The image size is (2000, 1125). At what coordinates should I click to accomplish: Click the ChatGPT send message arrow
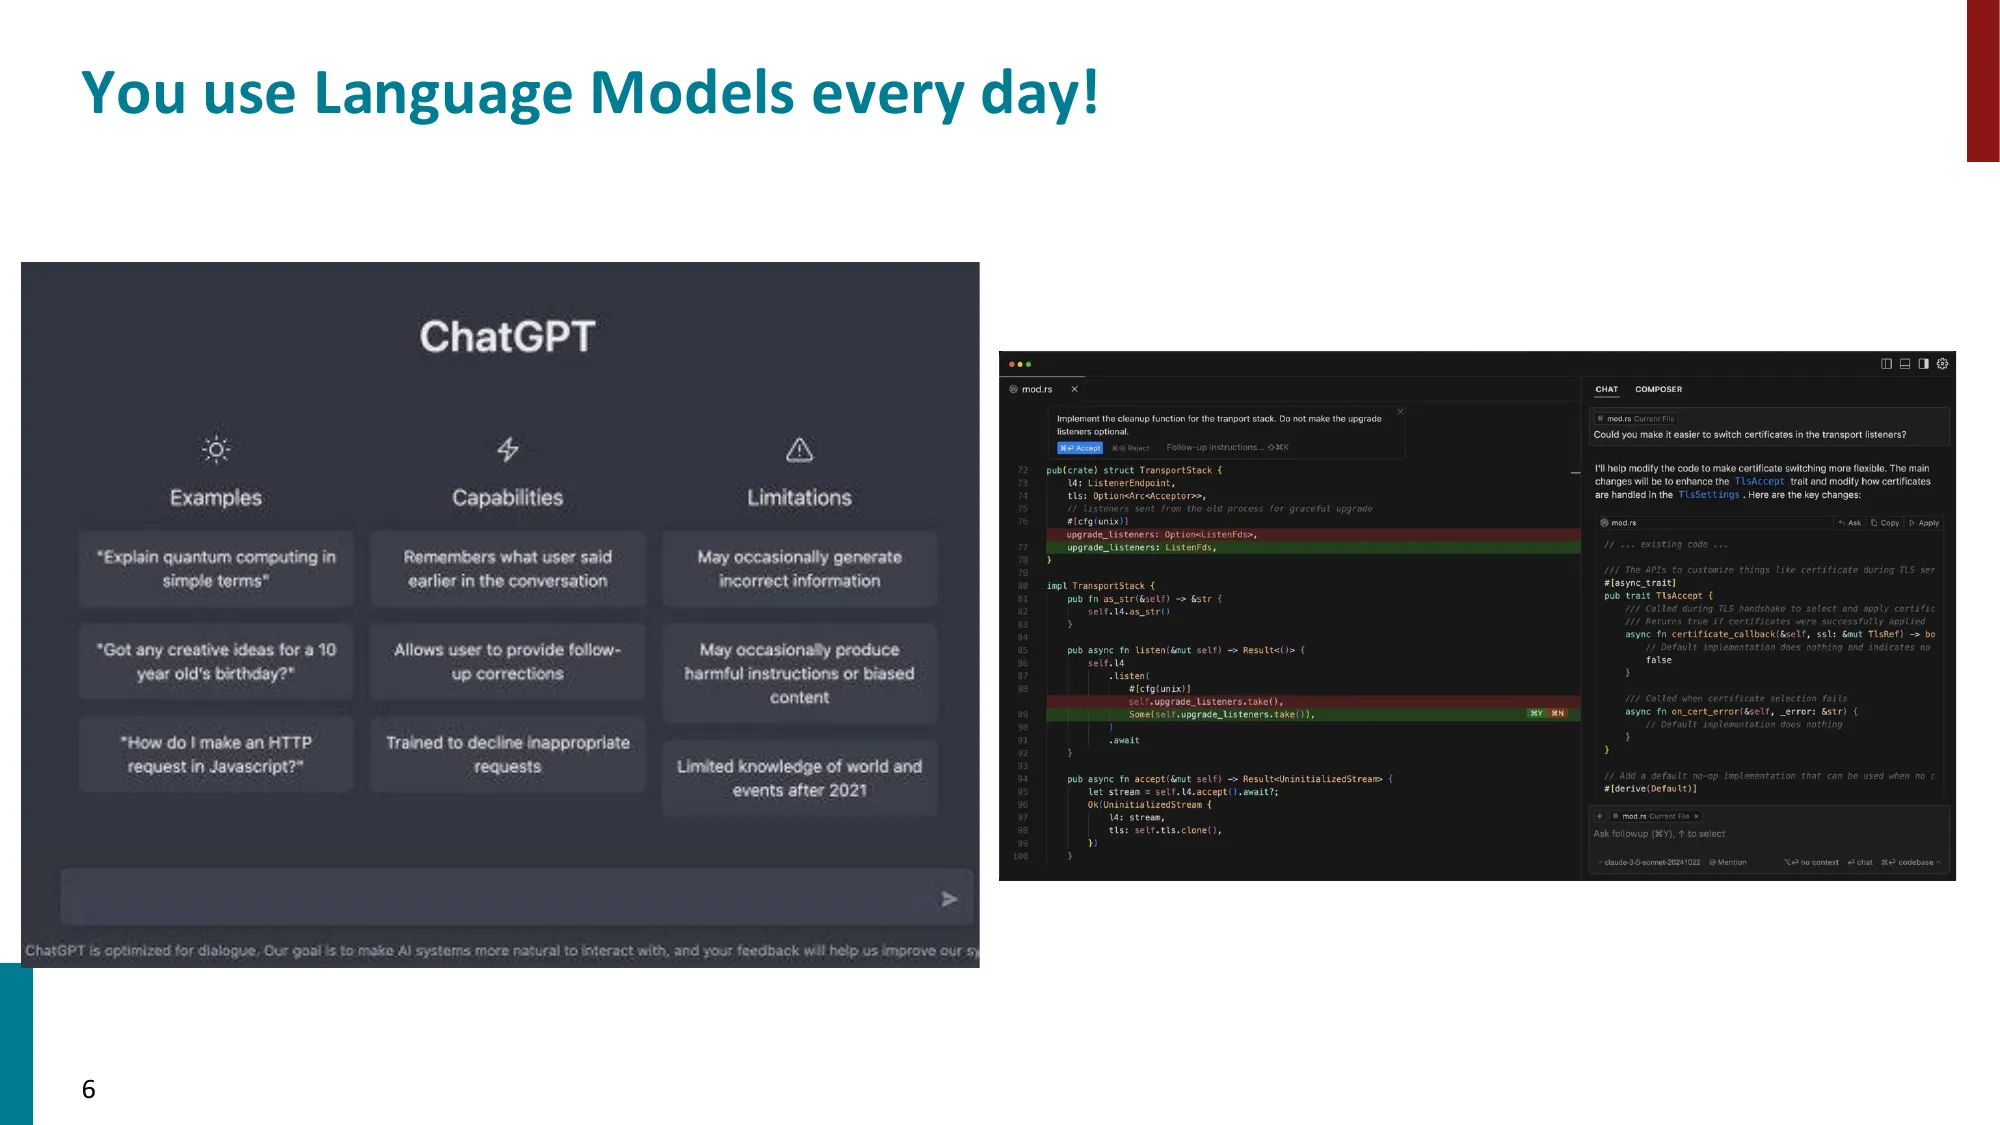coord(949,899)
